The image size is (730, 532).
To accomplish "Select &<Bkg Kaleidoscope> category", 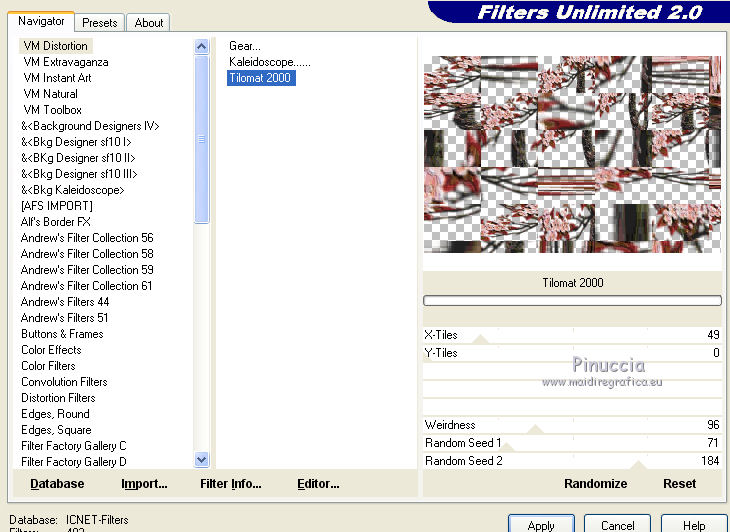I will (x=72, y=190).
